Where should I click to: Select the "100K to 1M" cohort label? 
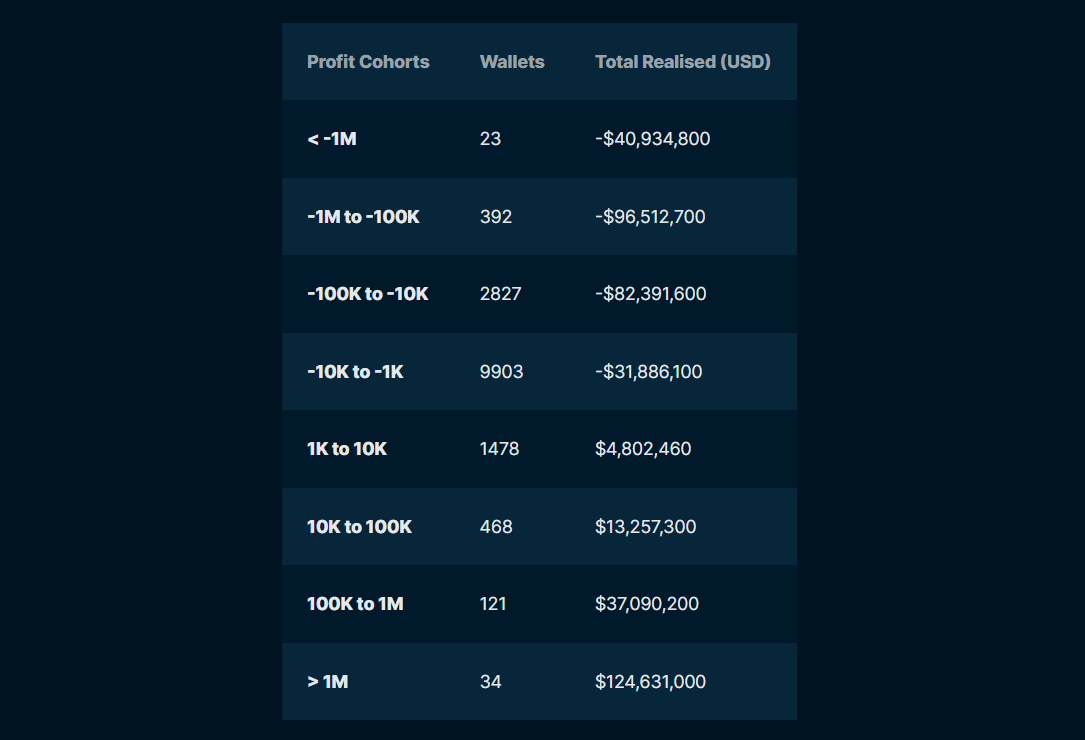[355, 604]
